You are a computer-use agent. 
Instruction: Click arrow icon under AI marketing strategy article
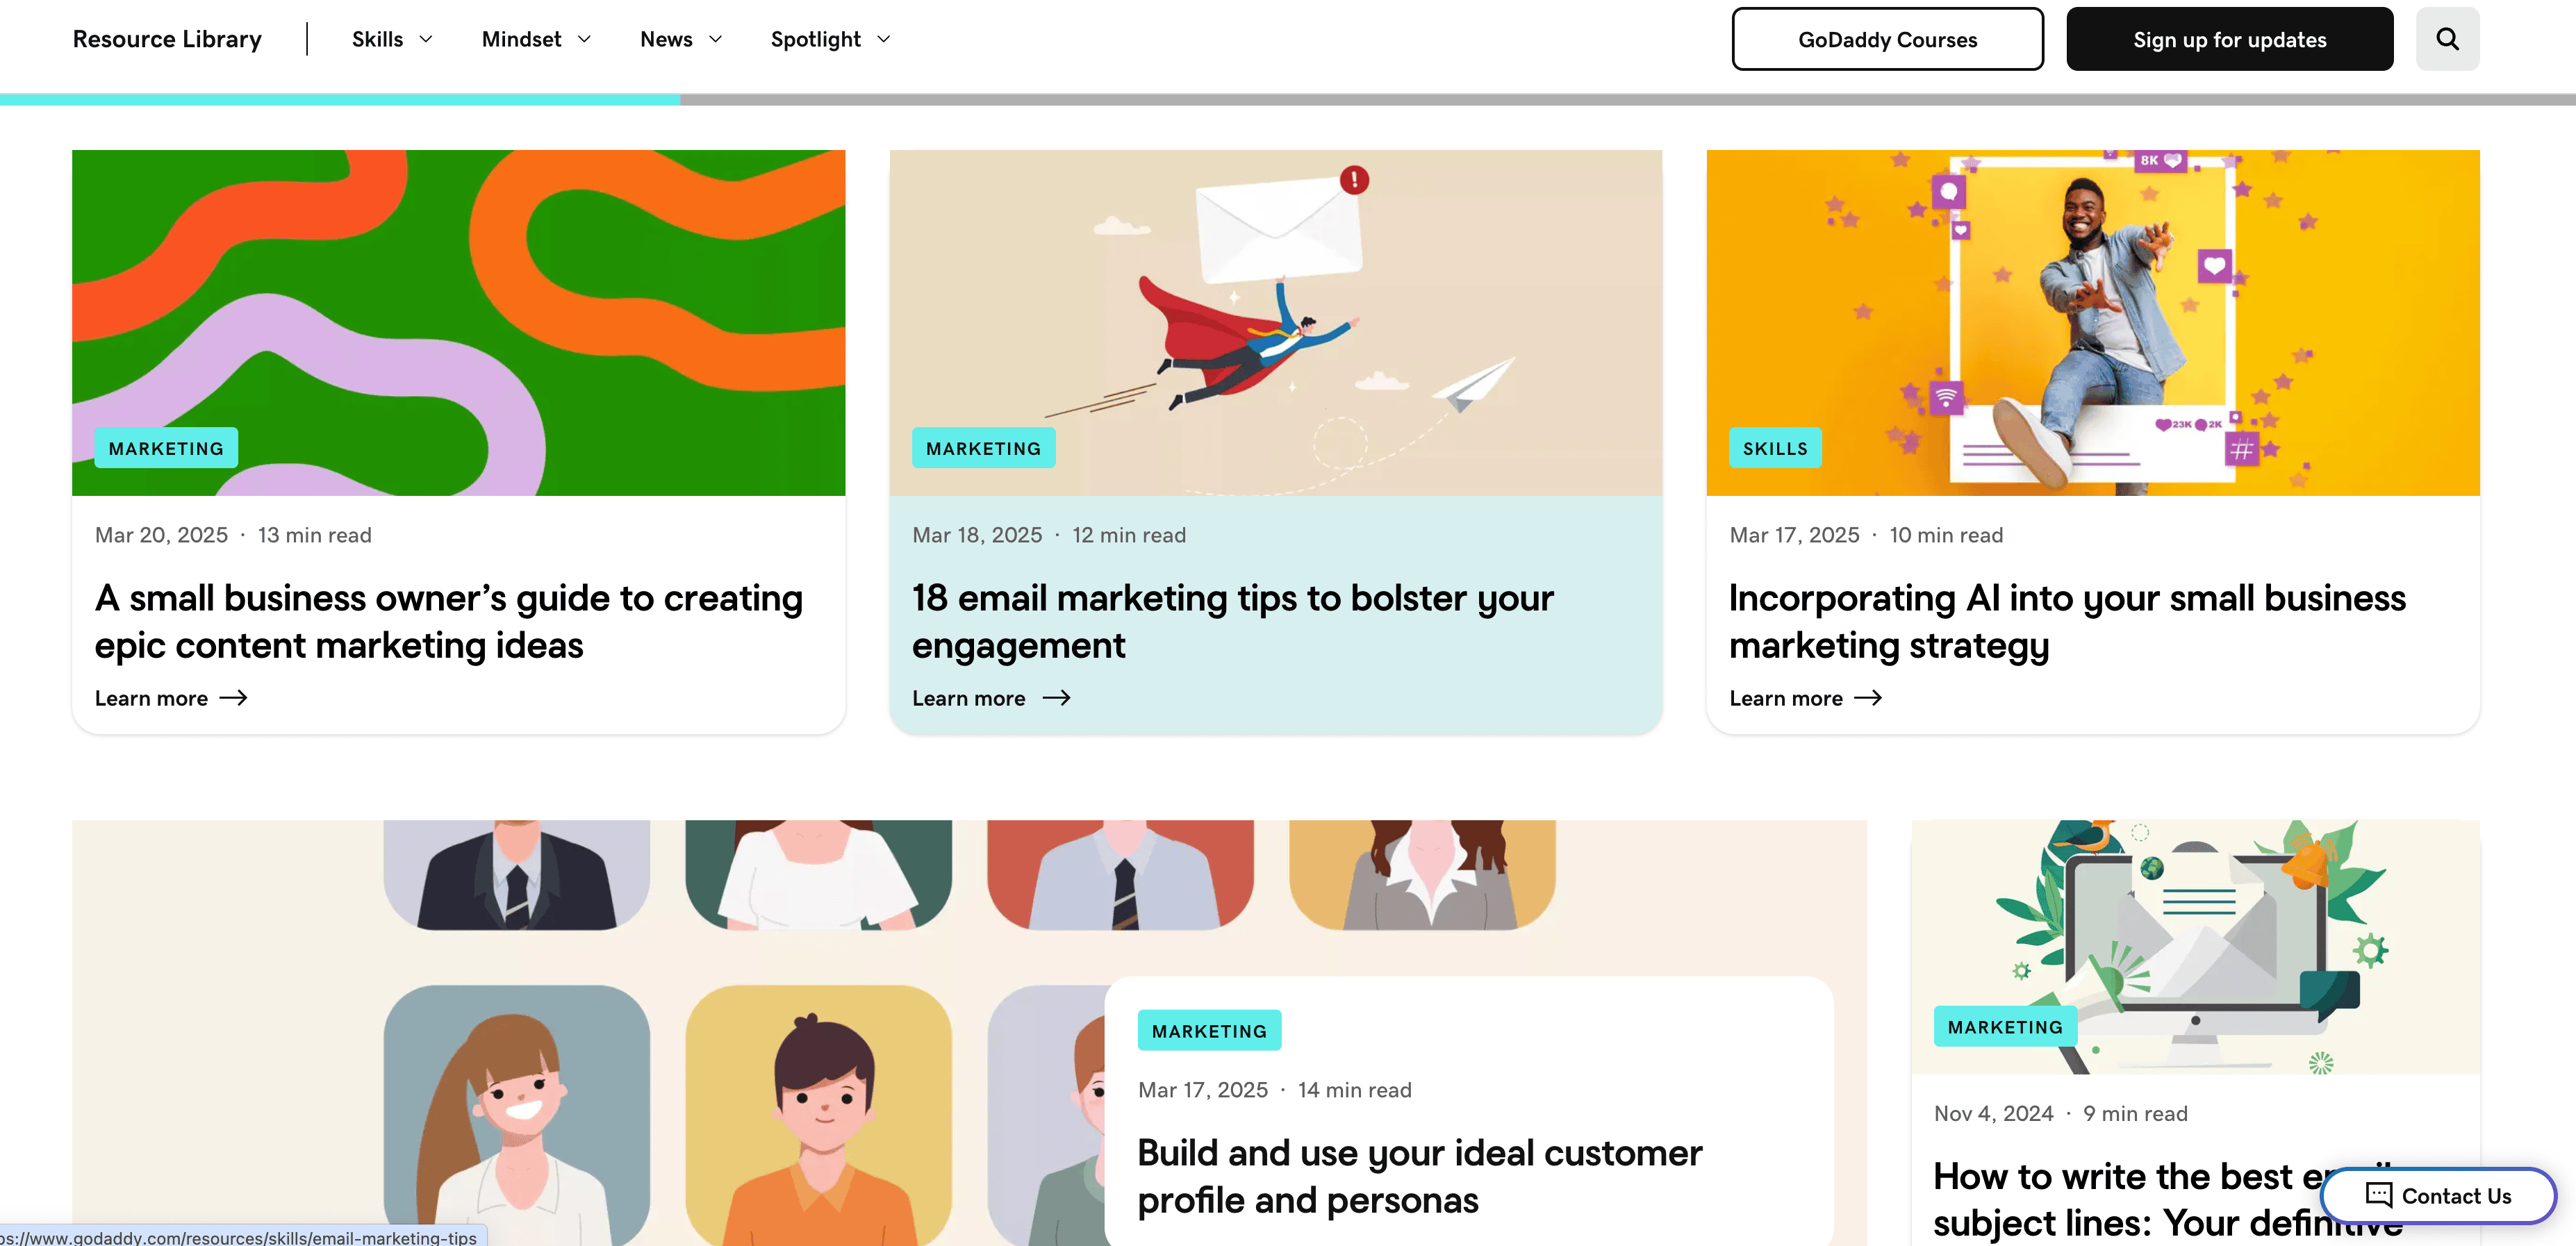point(1867,698)
